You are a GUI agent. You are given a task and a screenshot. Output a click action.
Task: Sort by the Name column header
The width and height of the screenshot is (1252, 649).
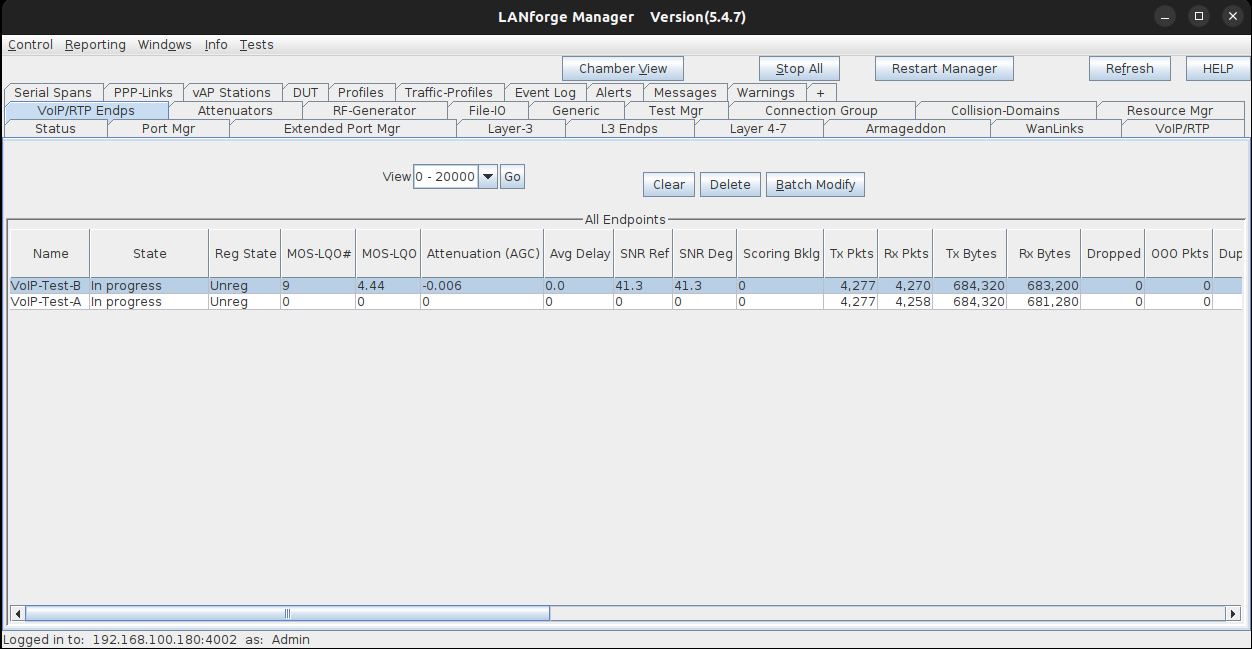(x=50, y=254)
